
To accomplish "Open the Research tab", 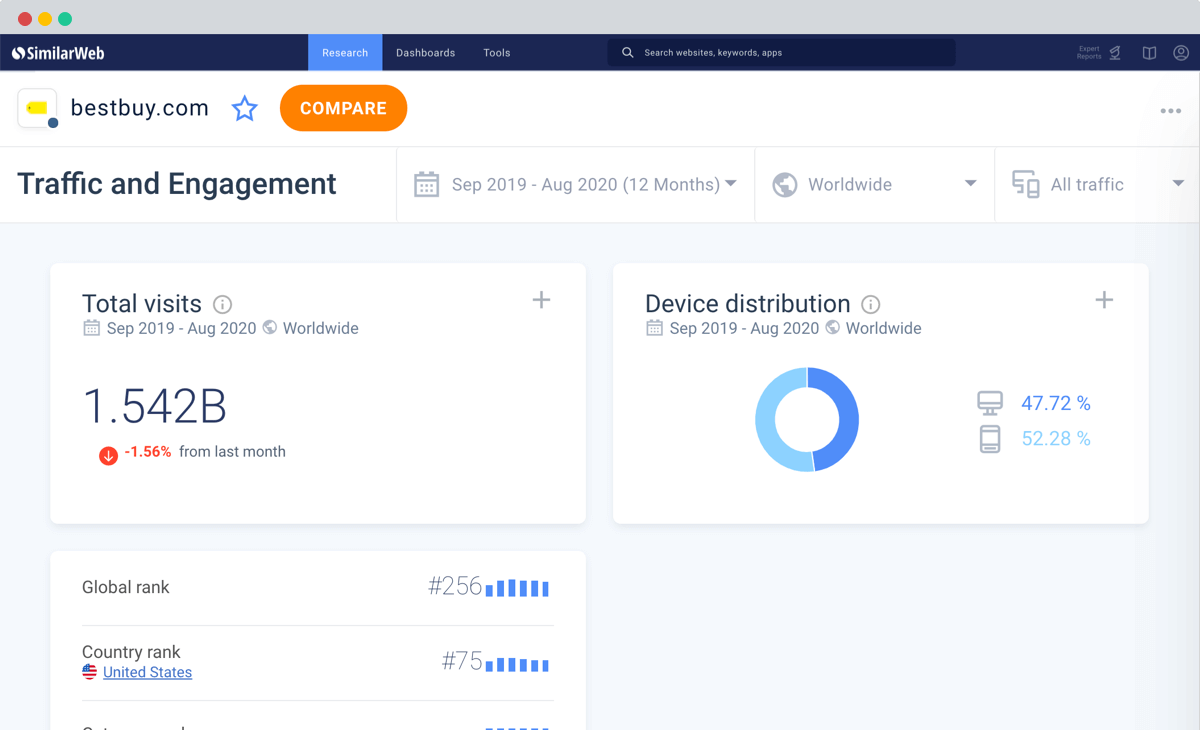I will click(x=345, y=53).
